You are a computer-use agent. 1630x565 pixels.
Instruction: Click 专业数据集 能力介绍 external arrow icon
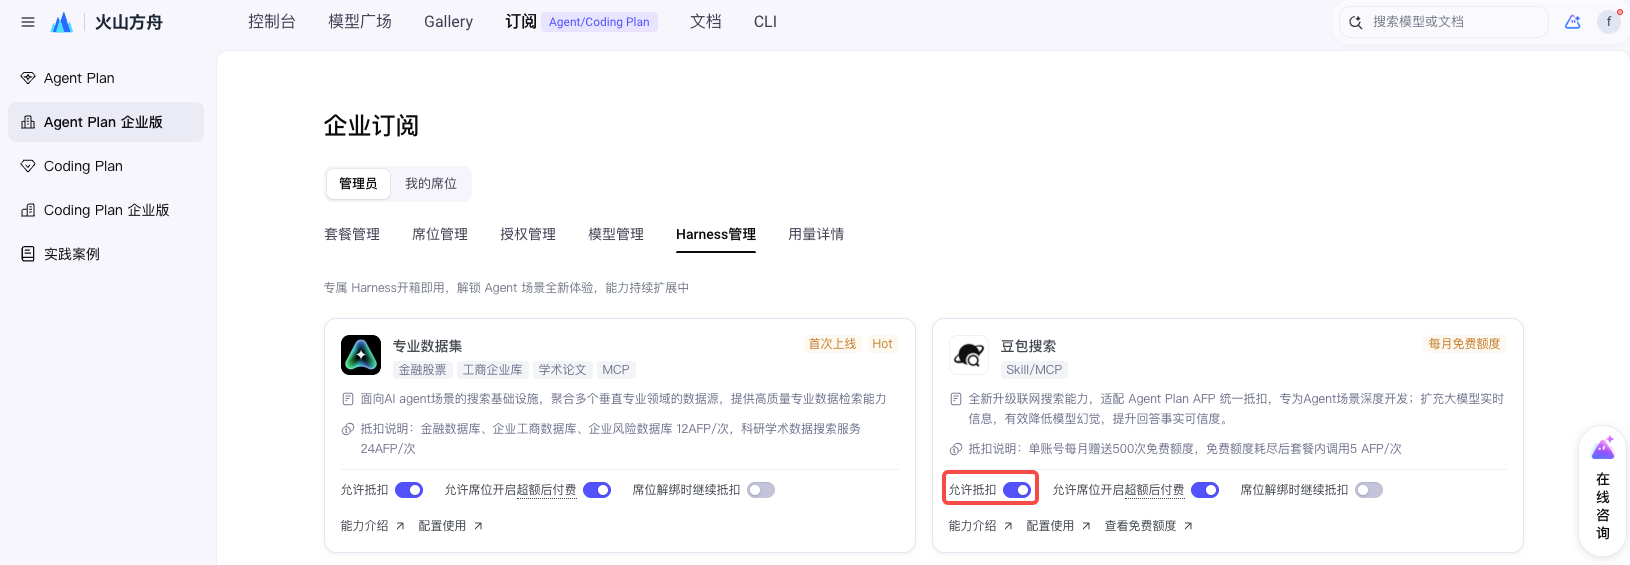coord(400,526)
